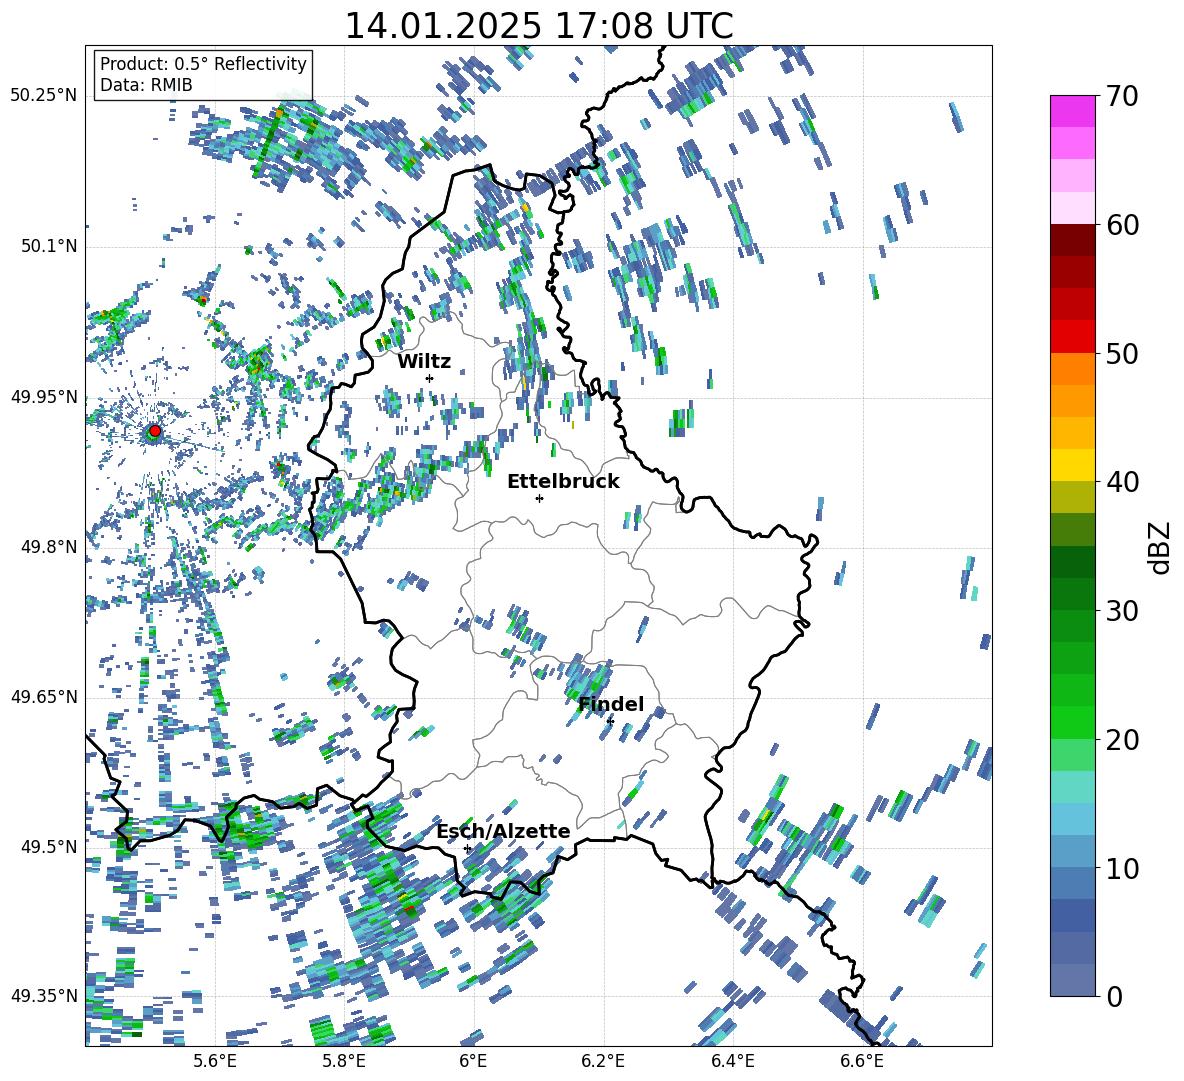The image size is (1184, 1081).
Task: Click the Esch/Alzette cross marker
Action: coord(467,848)
